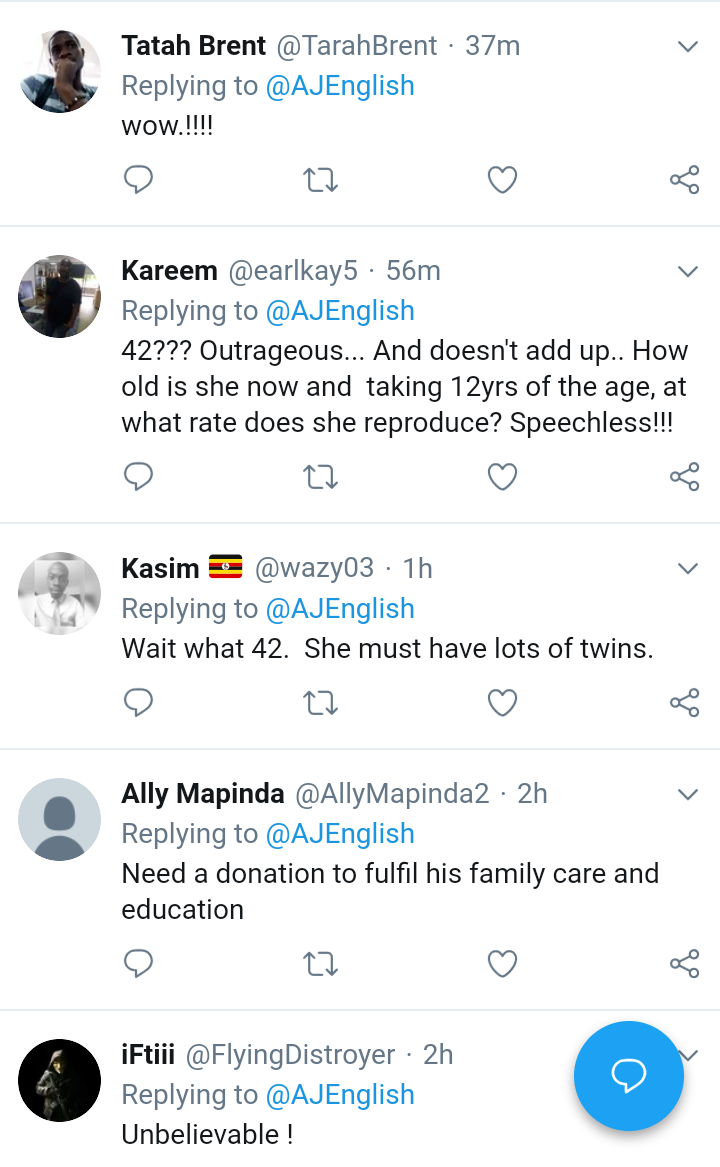Open Kareem's profile picture
720x1167 pixels.
60,296
